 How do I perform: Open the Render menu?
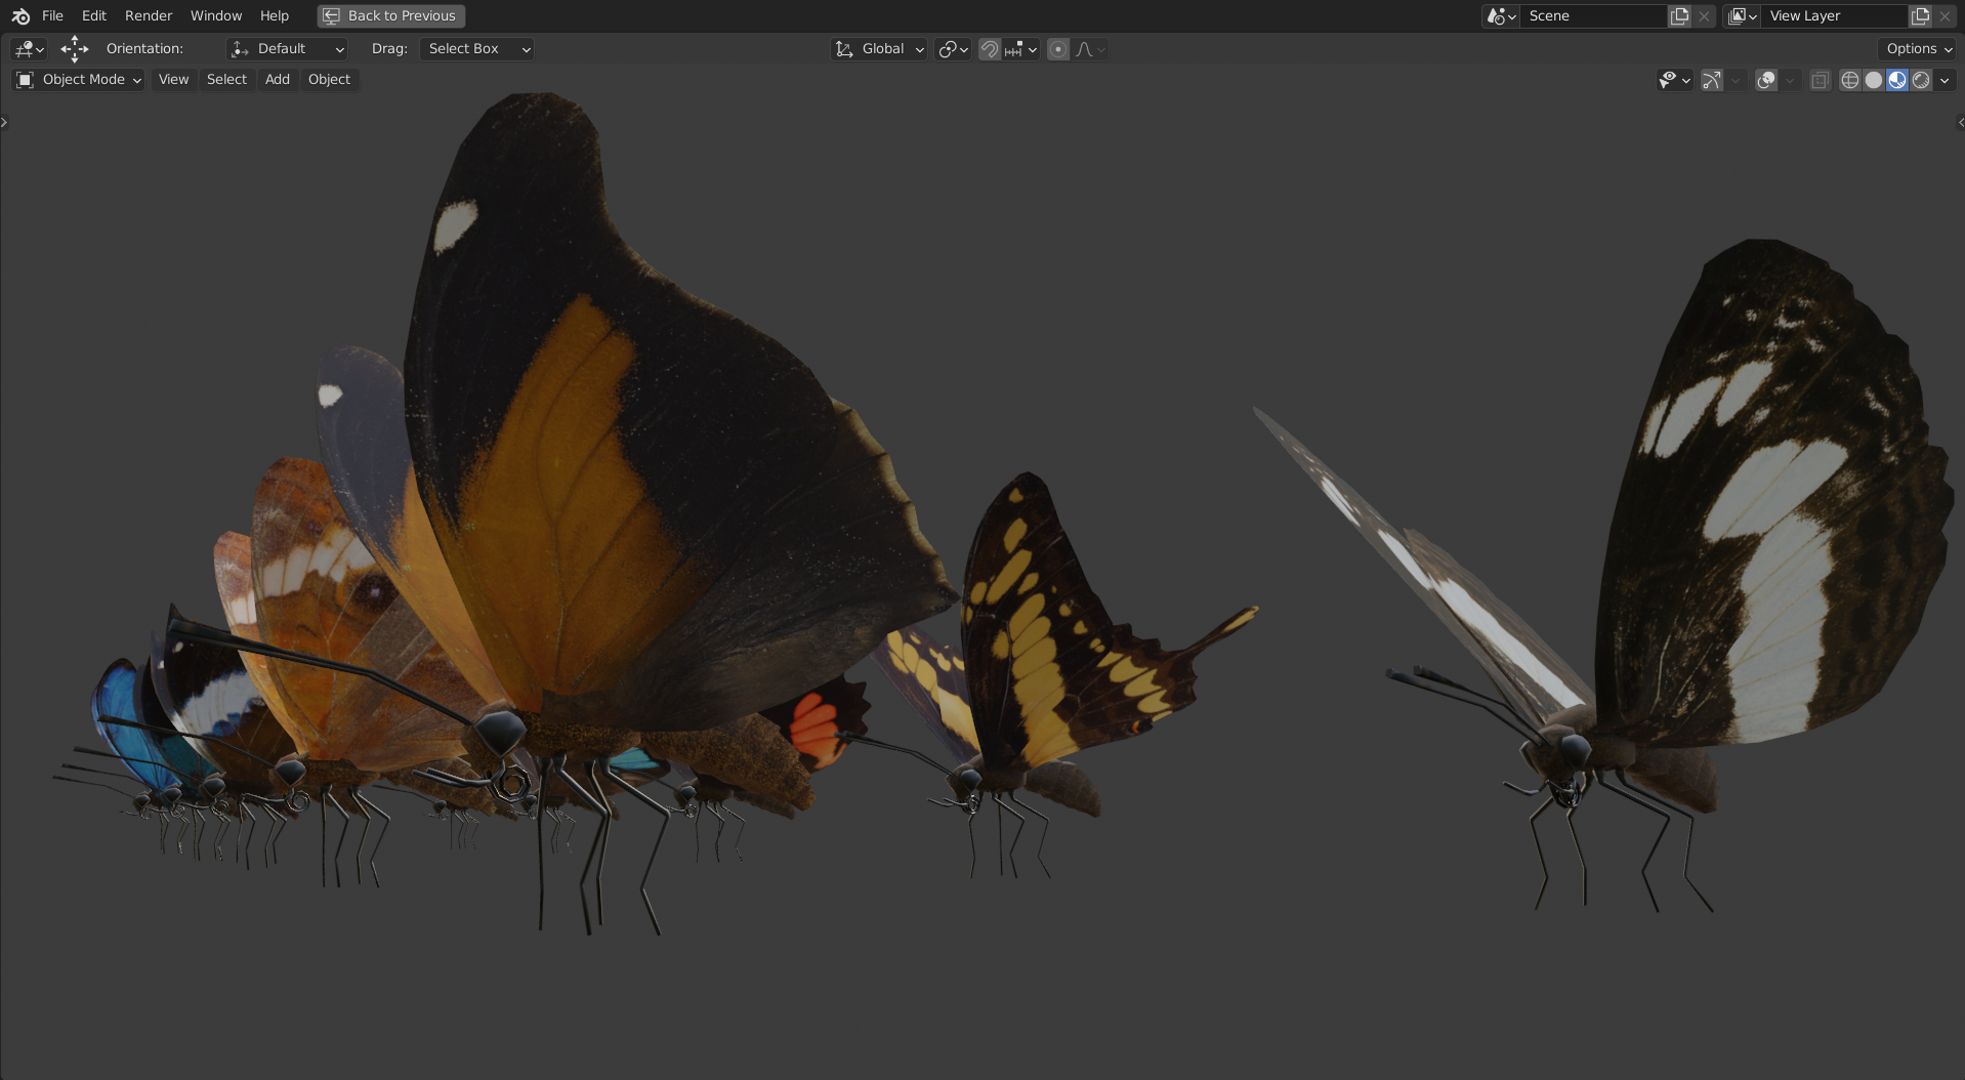click(x=148, y=16)
